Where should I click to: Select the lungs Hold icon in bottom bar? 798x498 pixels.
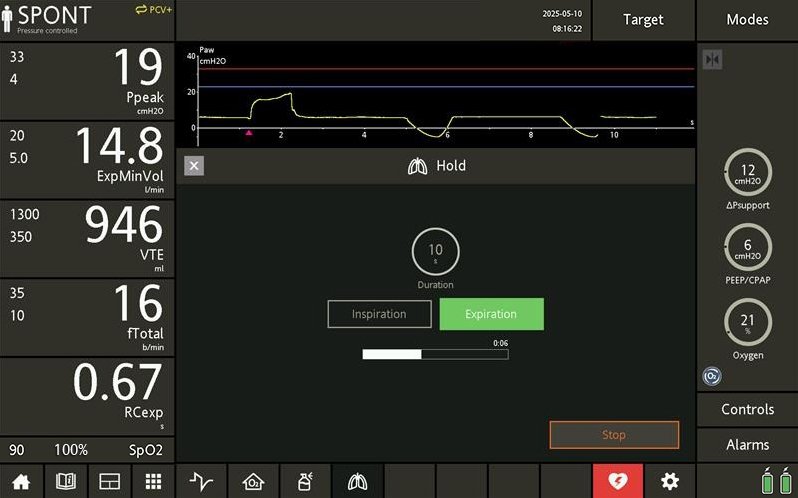(x=357, y=481)
